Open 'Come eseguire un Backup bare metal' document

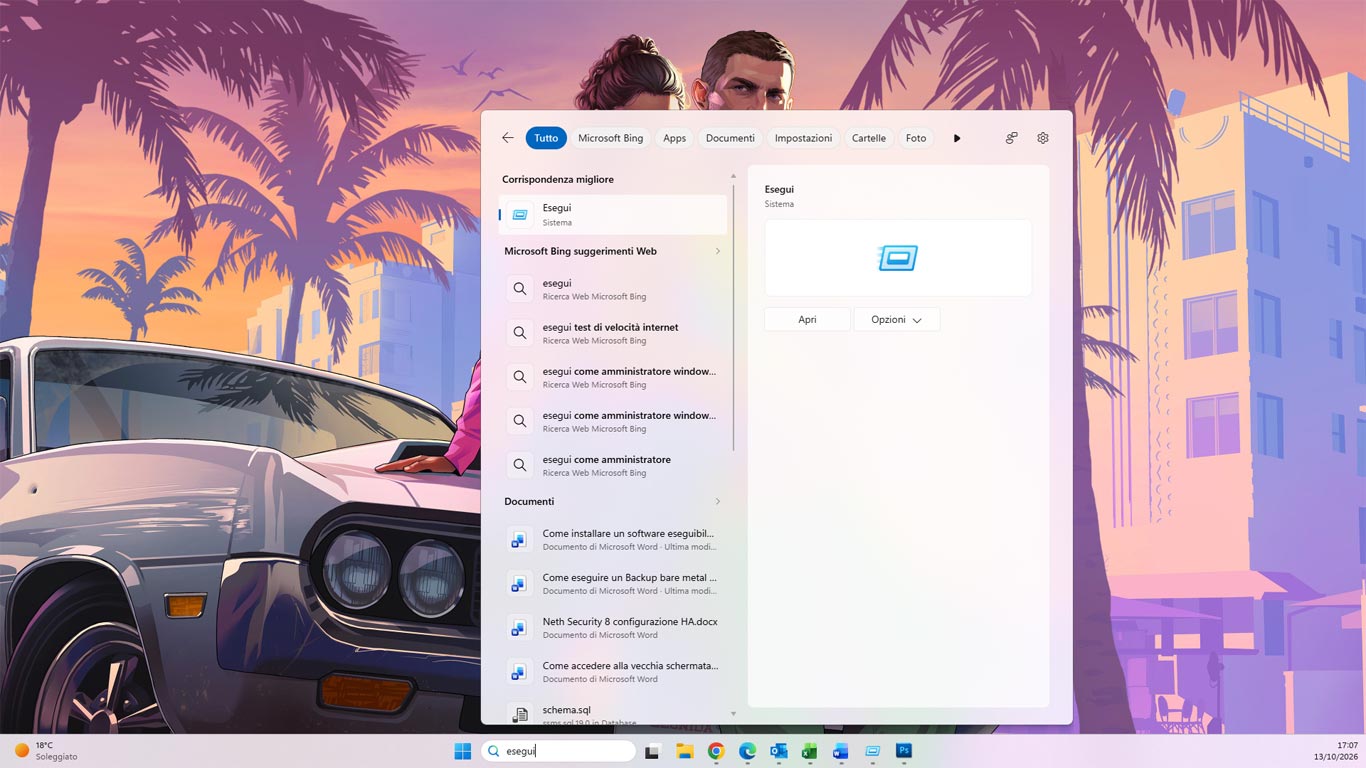pos(613,583)
